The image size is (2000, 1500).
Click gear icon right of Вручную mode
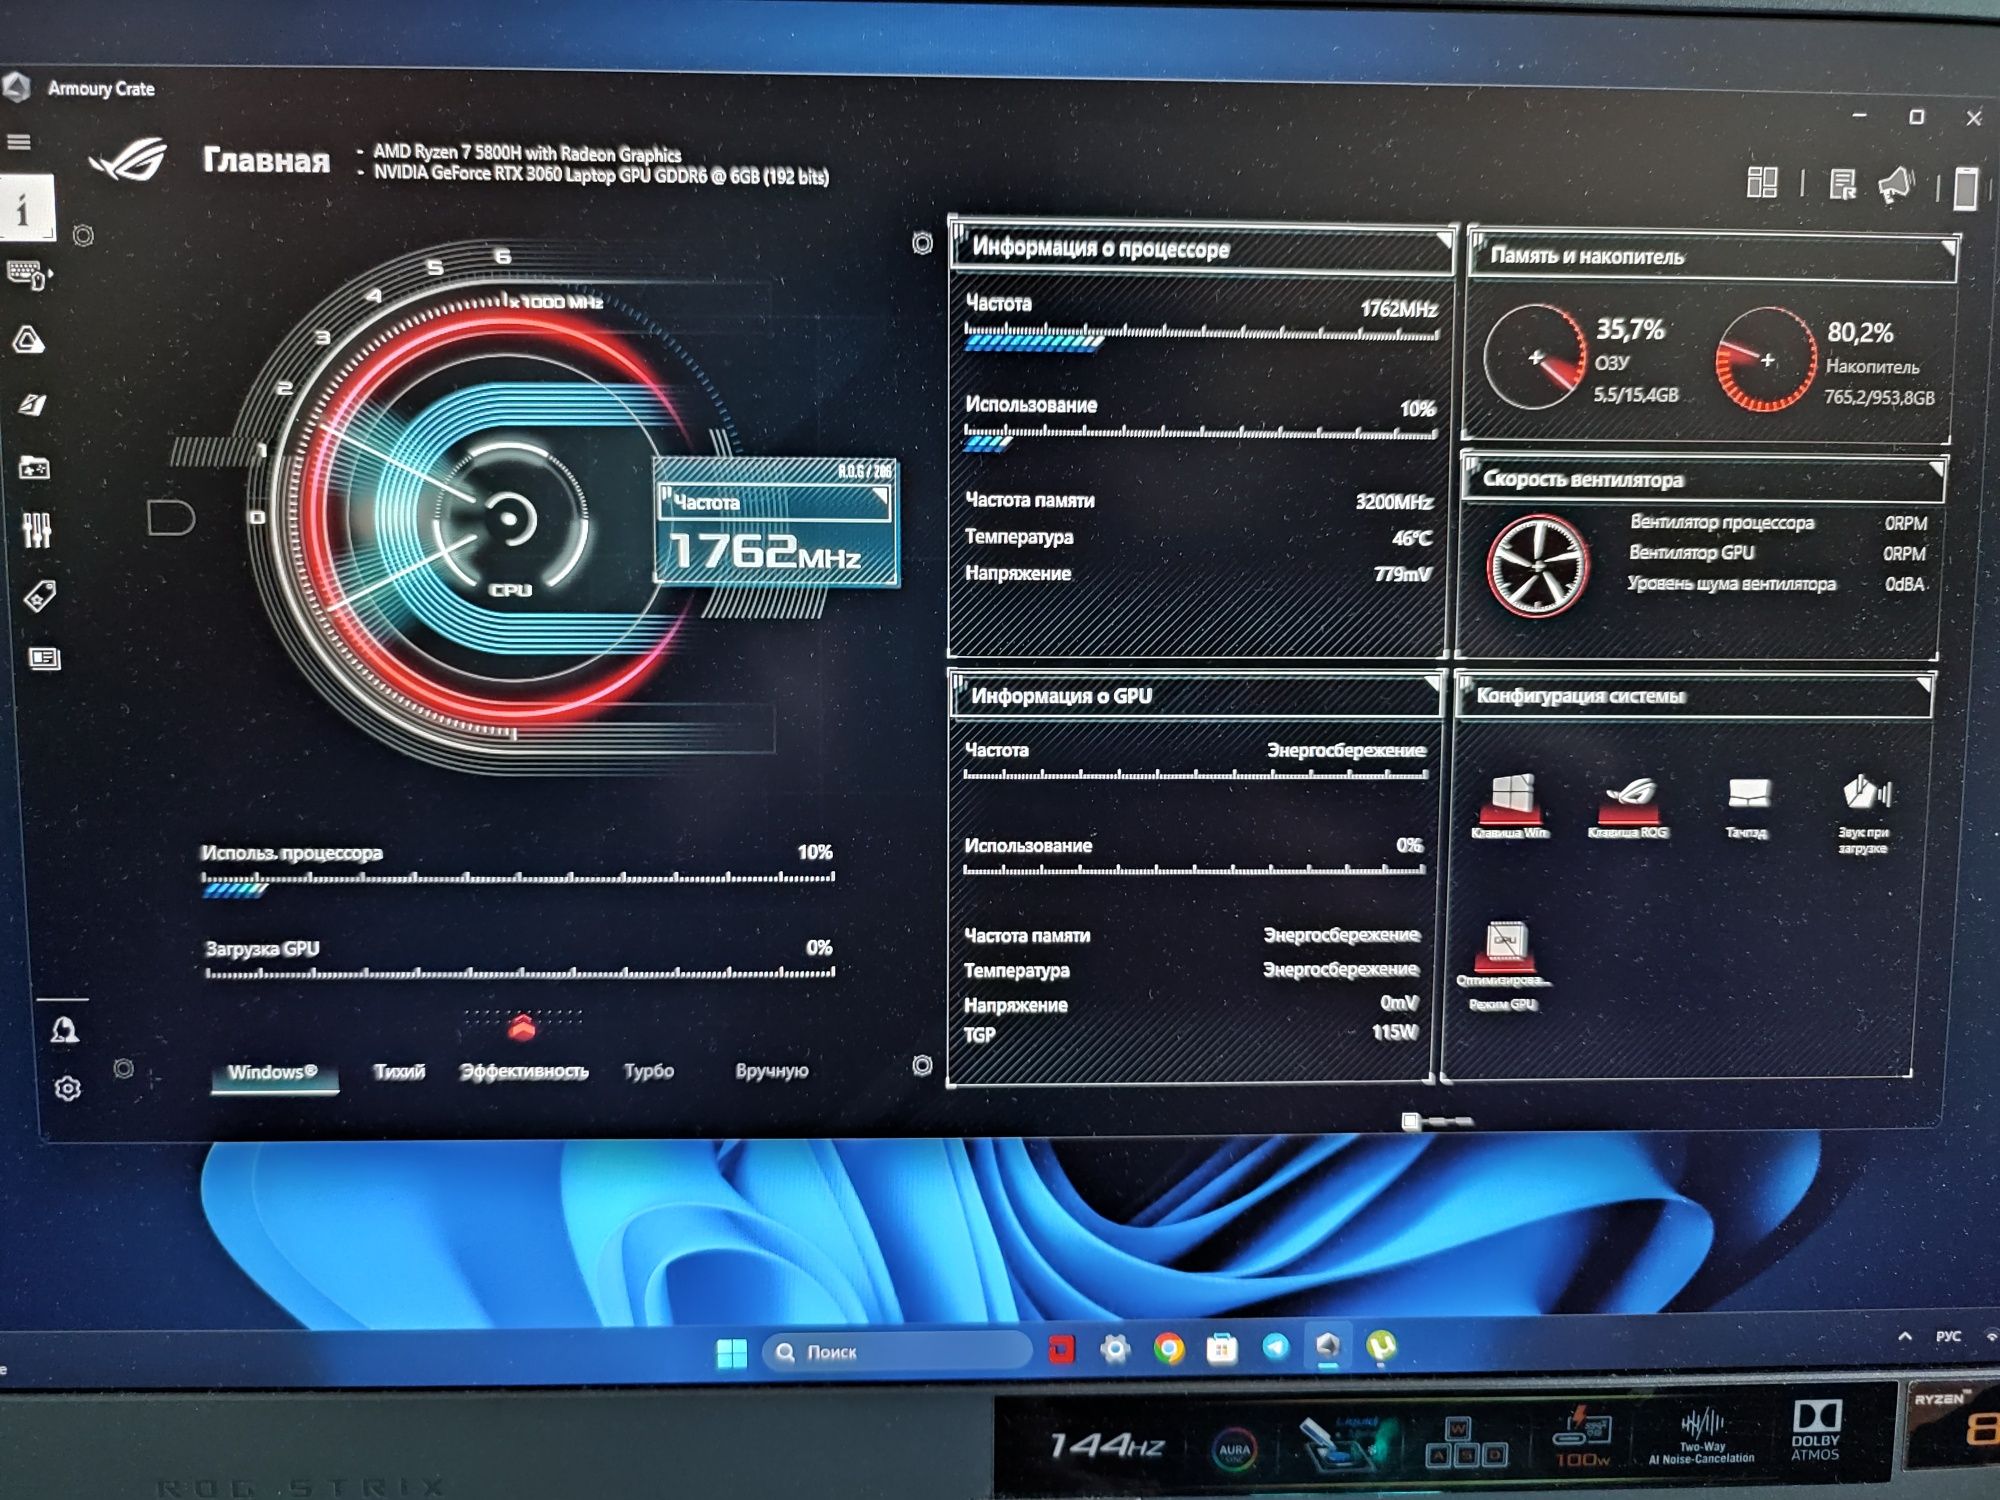(x=922, y=1066)
